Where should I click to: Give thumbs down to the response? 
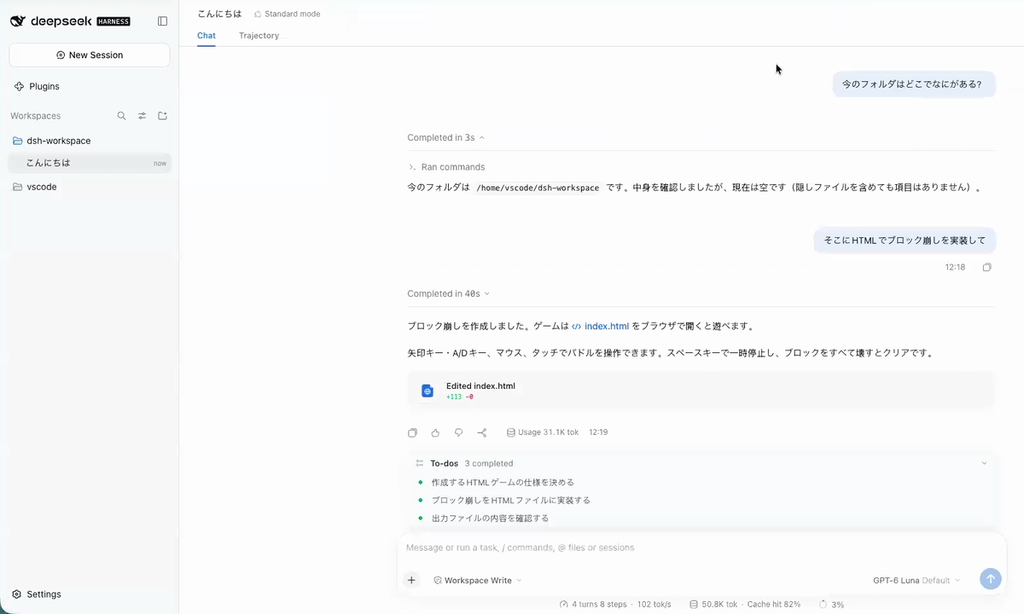[x=458, y=432]
